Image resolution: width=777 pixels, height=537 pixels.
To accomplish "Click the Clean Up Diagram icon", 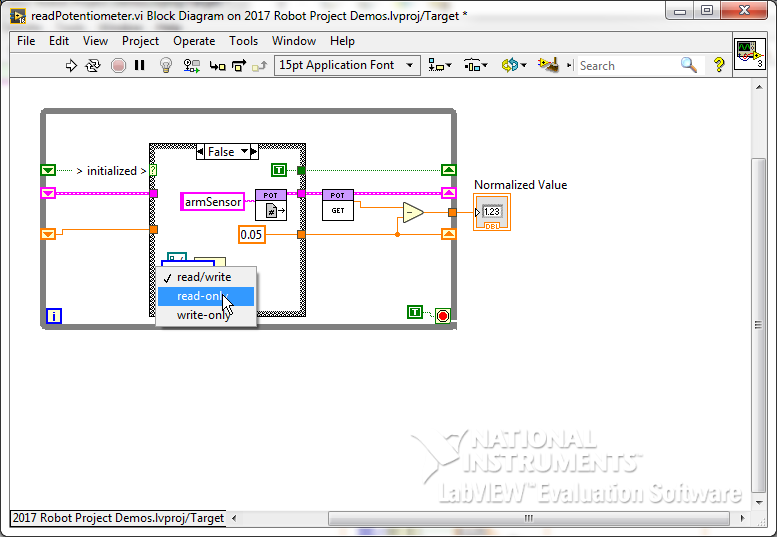I will pos(547,65).
